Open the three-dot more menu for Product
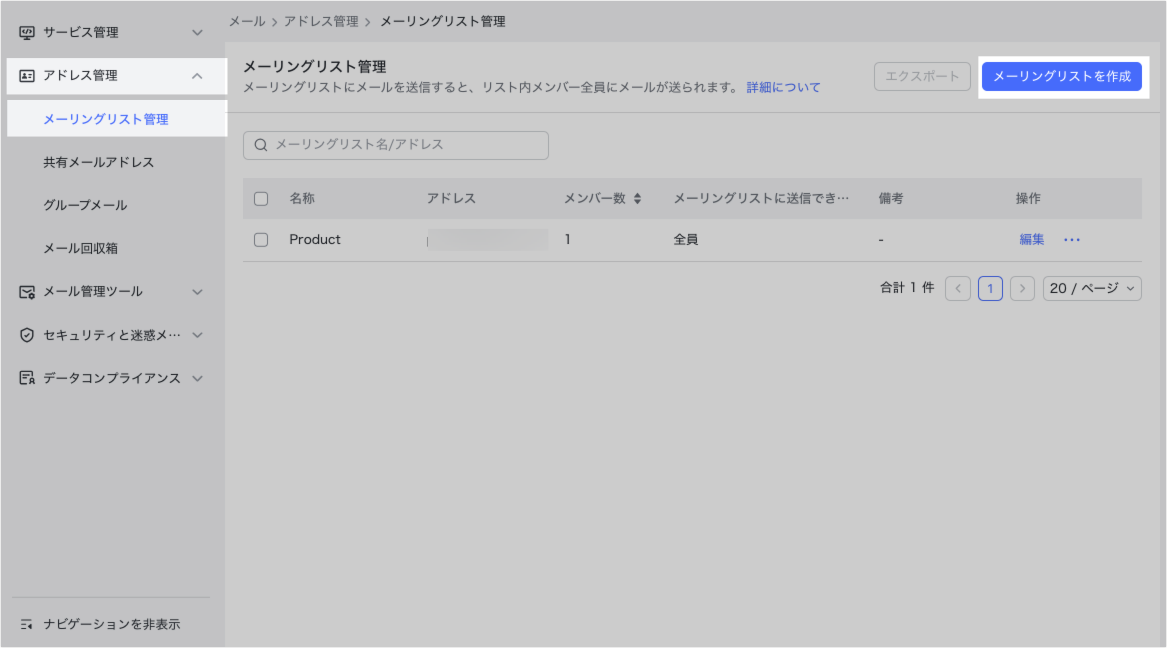1167x648 pixels. pyautogui.click(x=1072, y=240)
